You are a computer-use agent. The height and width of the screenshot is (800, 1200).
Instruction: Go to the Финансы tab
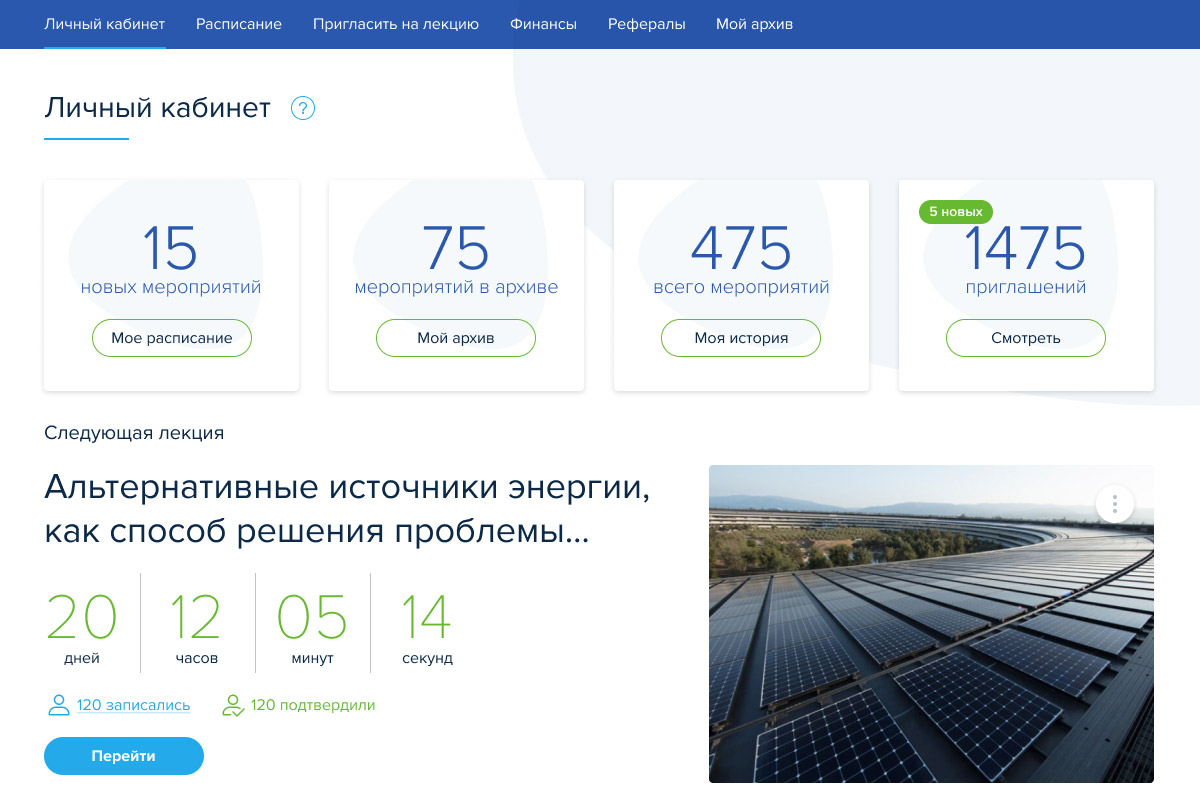point(543,24)
